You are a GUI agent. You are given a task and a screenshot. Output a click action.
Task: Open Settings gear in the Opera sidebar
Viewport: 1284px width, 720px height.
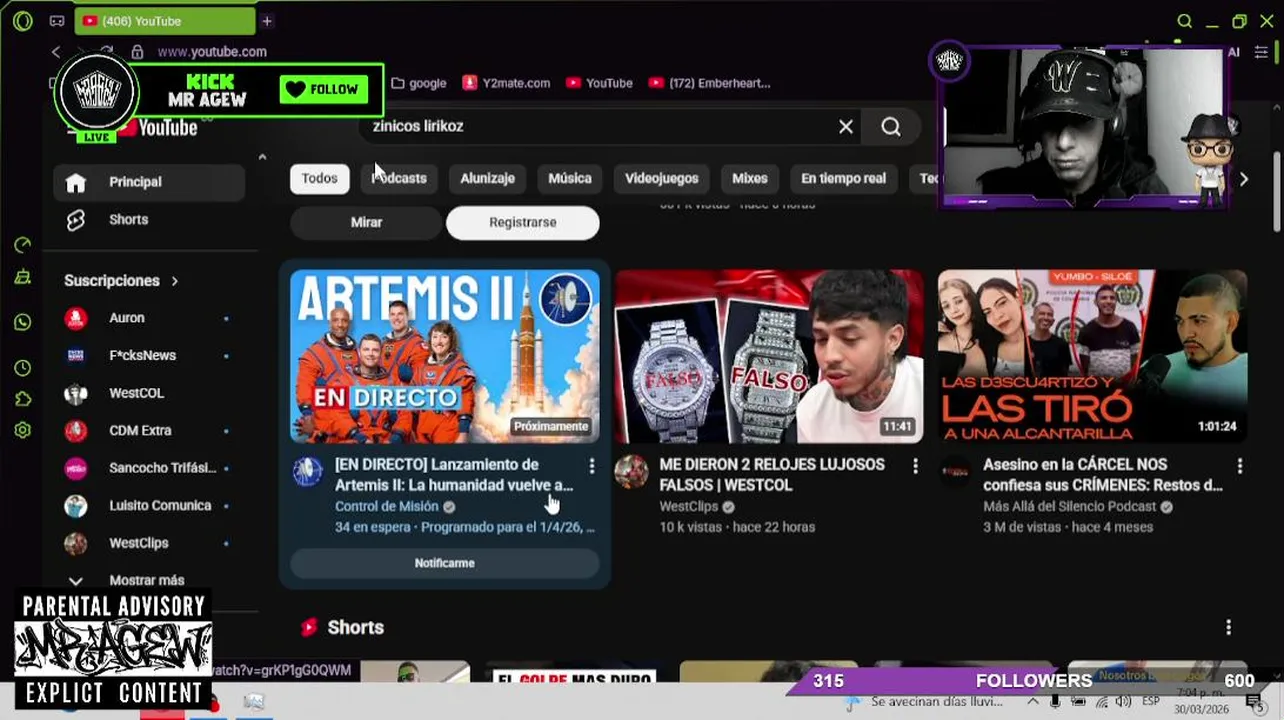point(23,430)
